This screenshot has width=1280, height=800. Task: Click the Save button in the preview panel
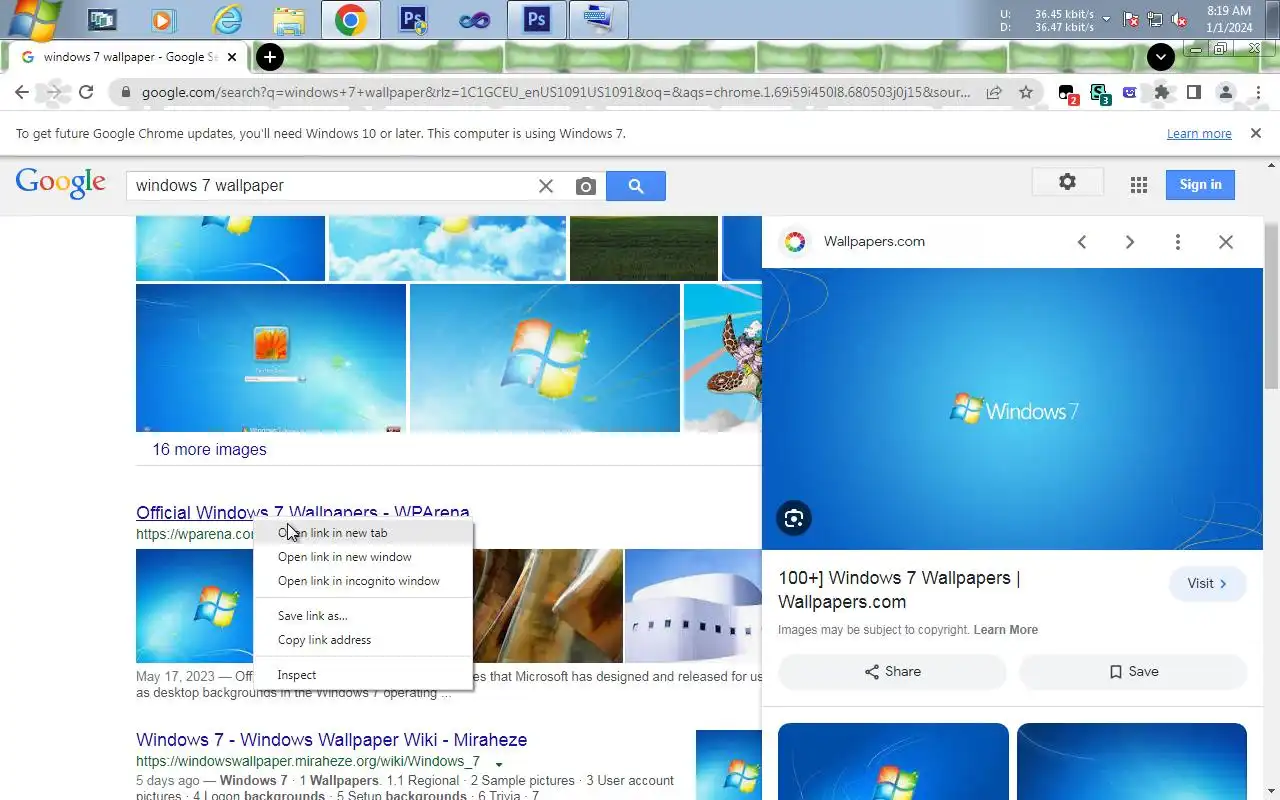click(x=1133, y=672)
